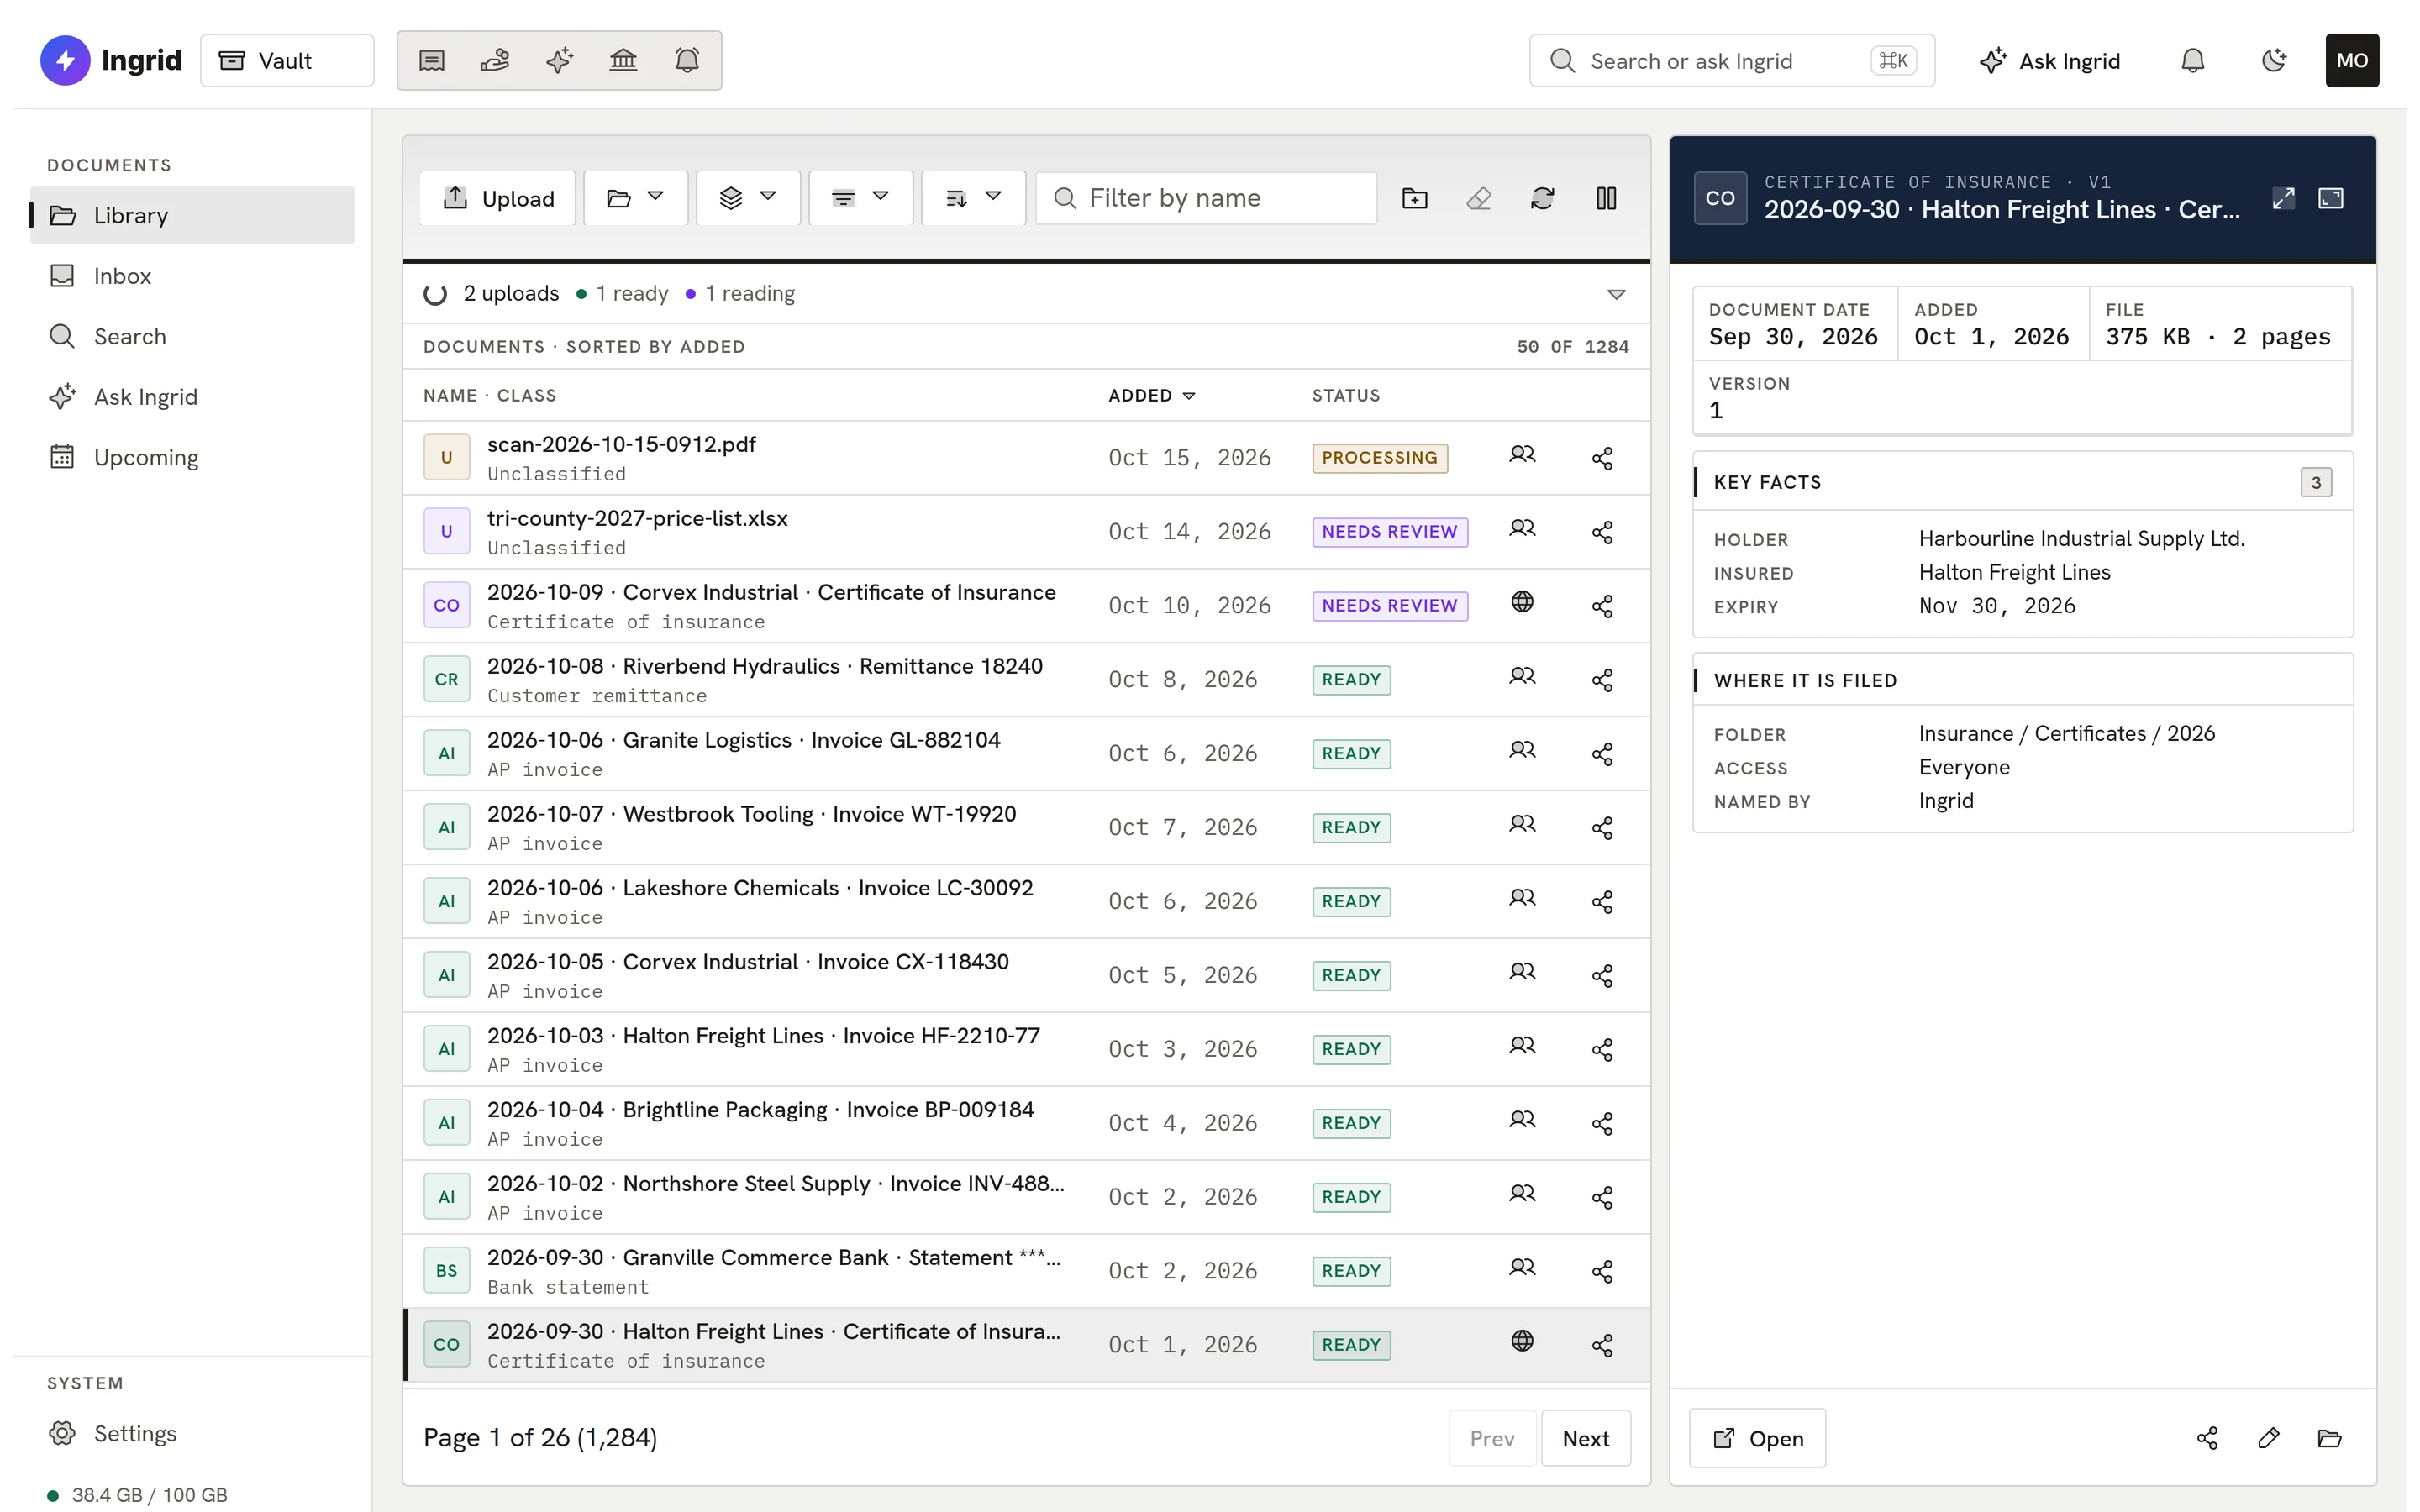This screenshot has width=2420, height=1512.
Task: Click Open button in detail panel
Action: (1757, 1438)
